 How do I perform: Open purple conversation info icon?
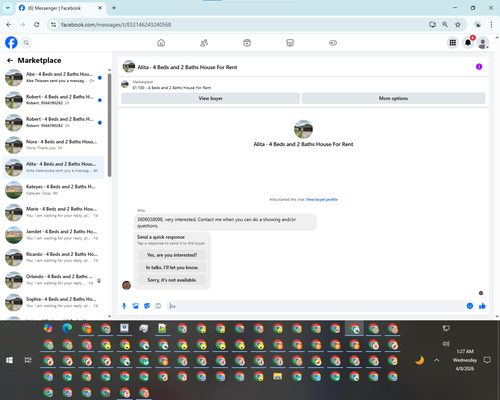479,67
